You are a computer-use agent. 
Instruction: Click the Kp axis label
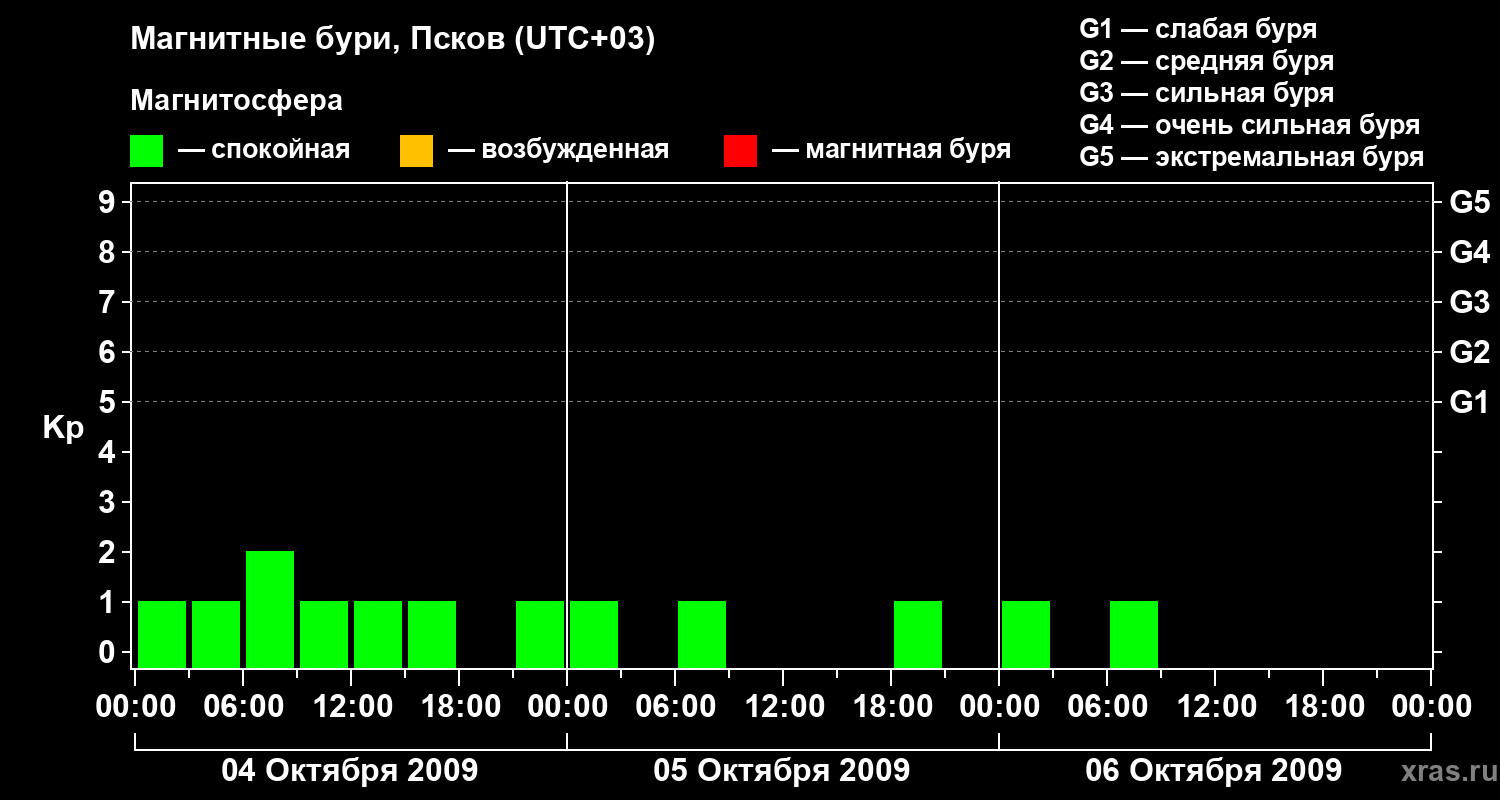(63, 428)
